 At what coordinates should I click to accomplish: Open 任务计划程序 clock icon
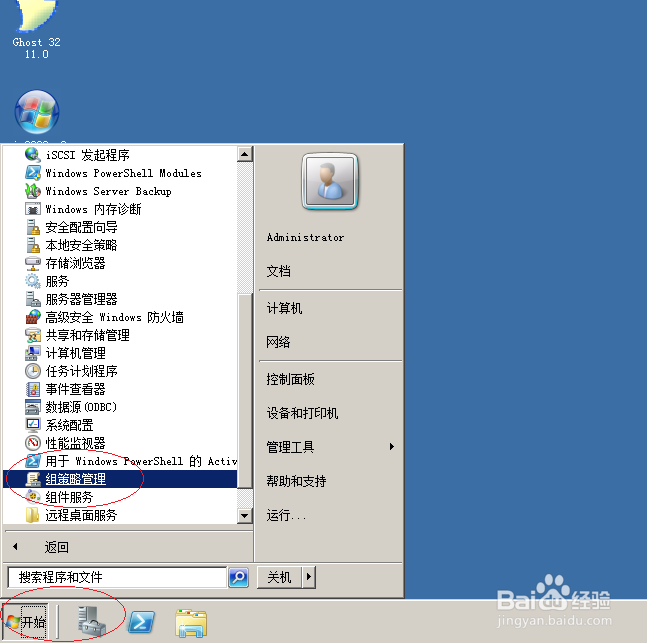33,371
